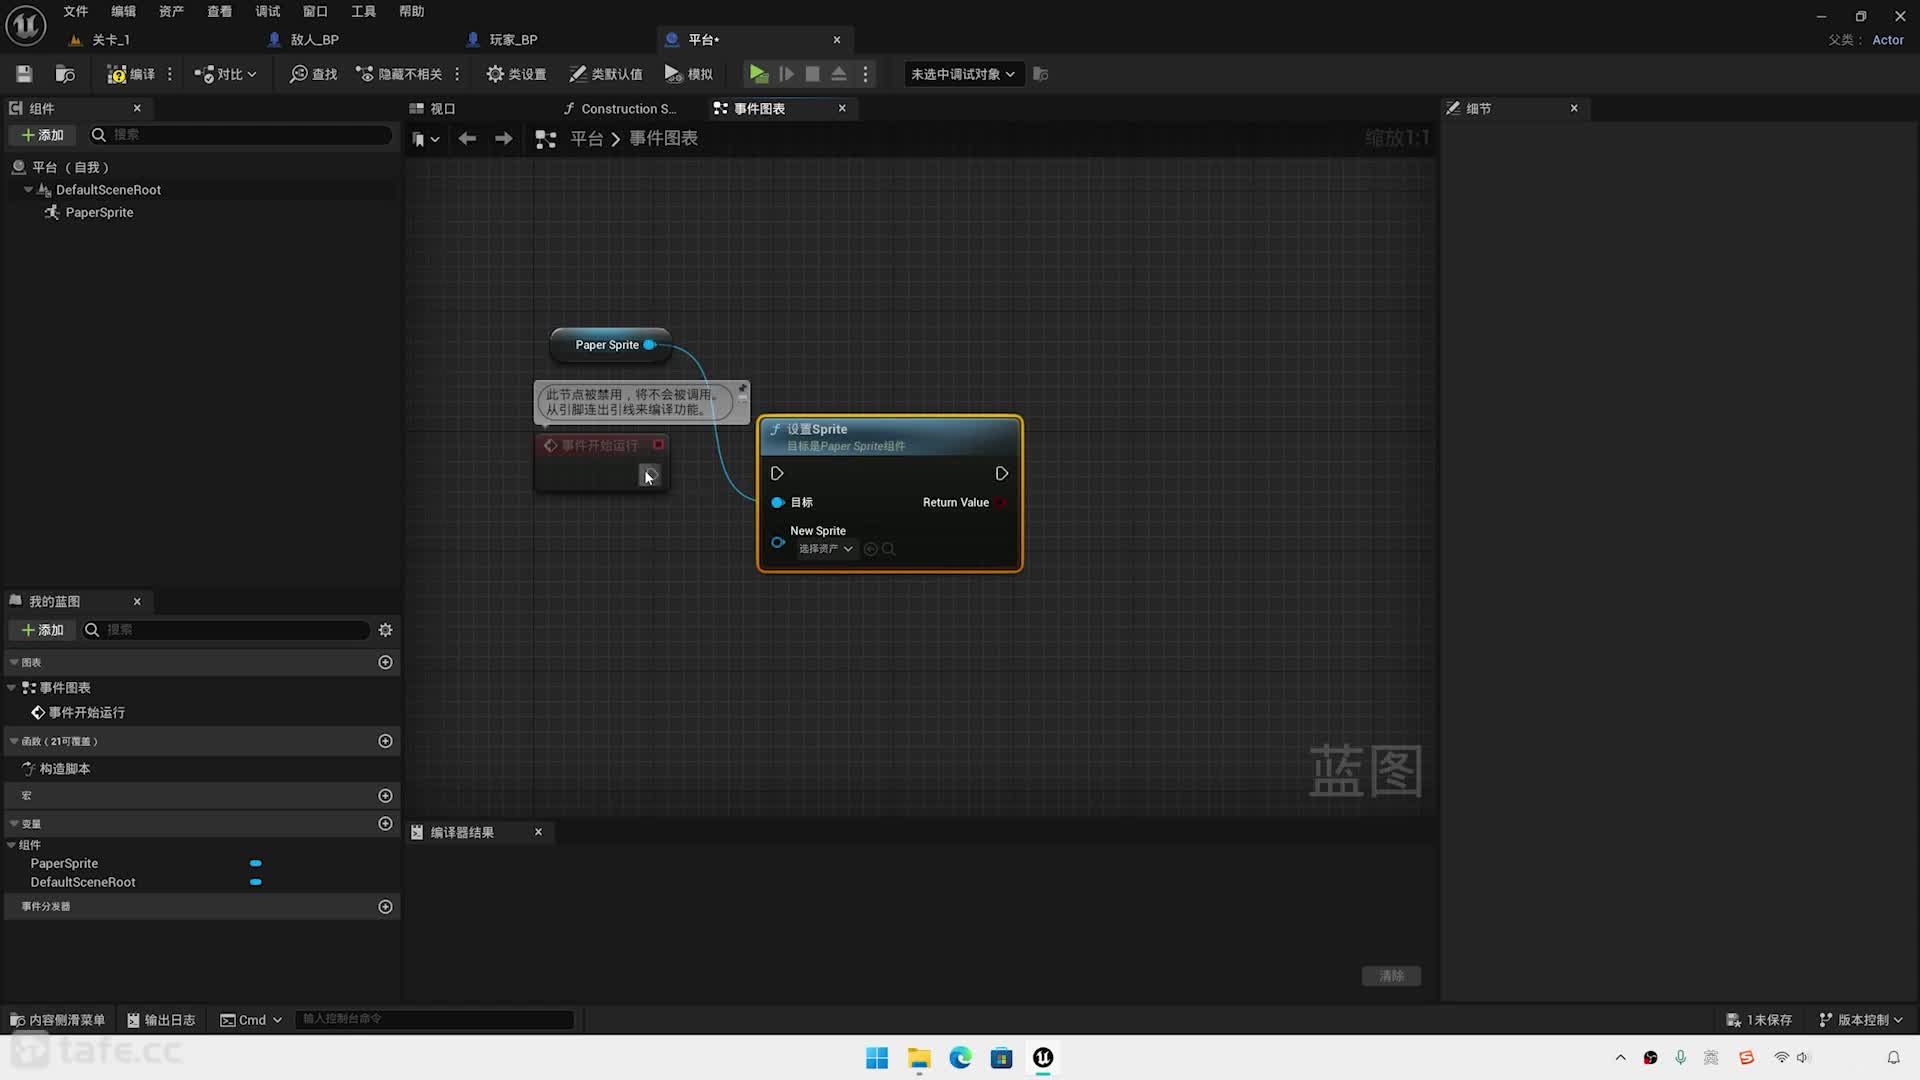Open compile options menu dots
1920x1080 pixels.
170,74
